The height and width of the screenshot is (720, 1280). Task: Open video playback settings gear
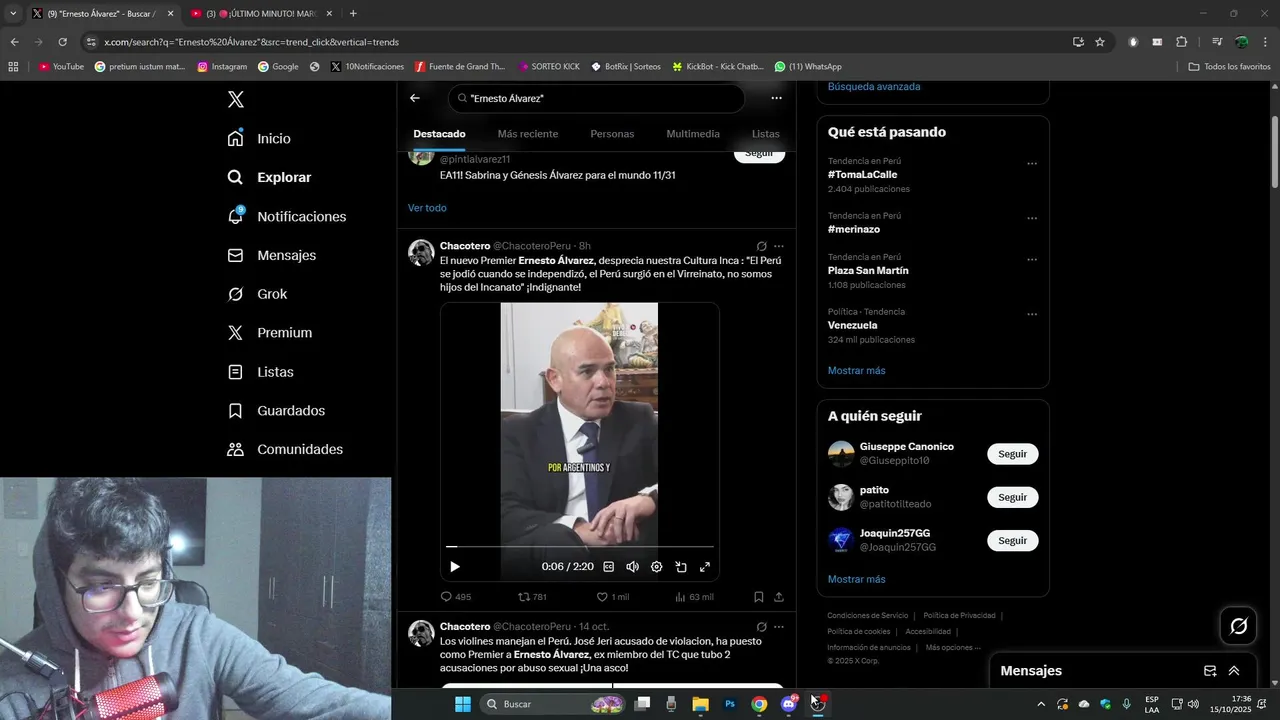pyautogui.click(x=657, y=567)
